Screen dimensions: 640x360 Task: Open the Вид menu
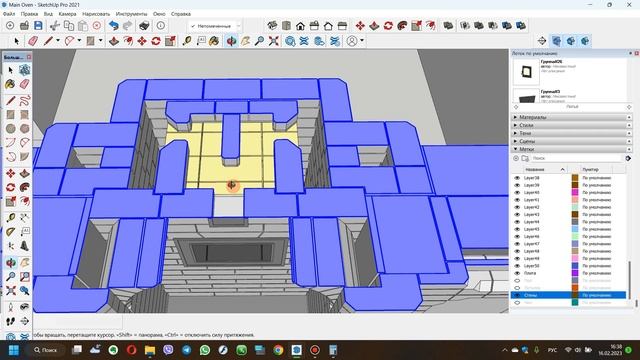coord(48,14)
